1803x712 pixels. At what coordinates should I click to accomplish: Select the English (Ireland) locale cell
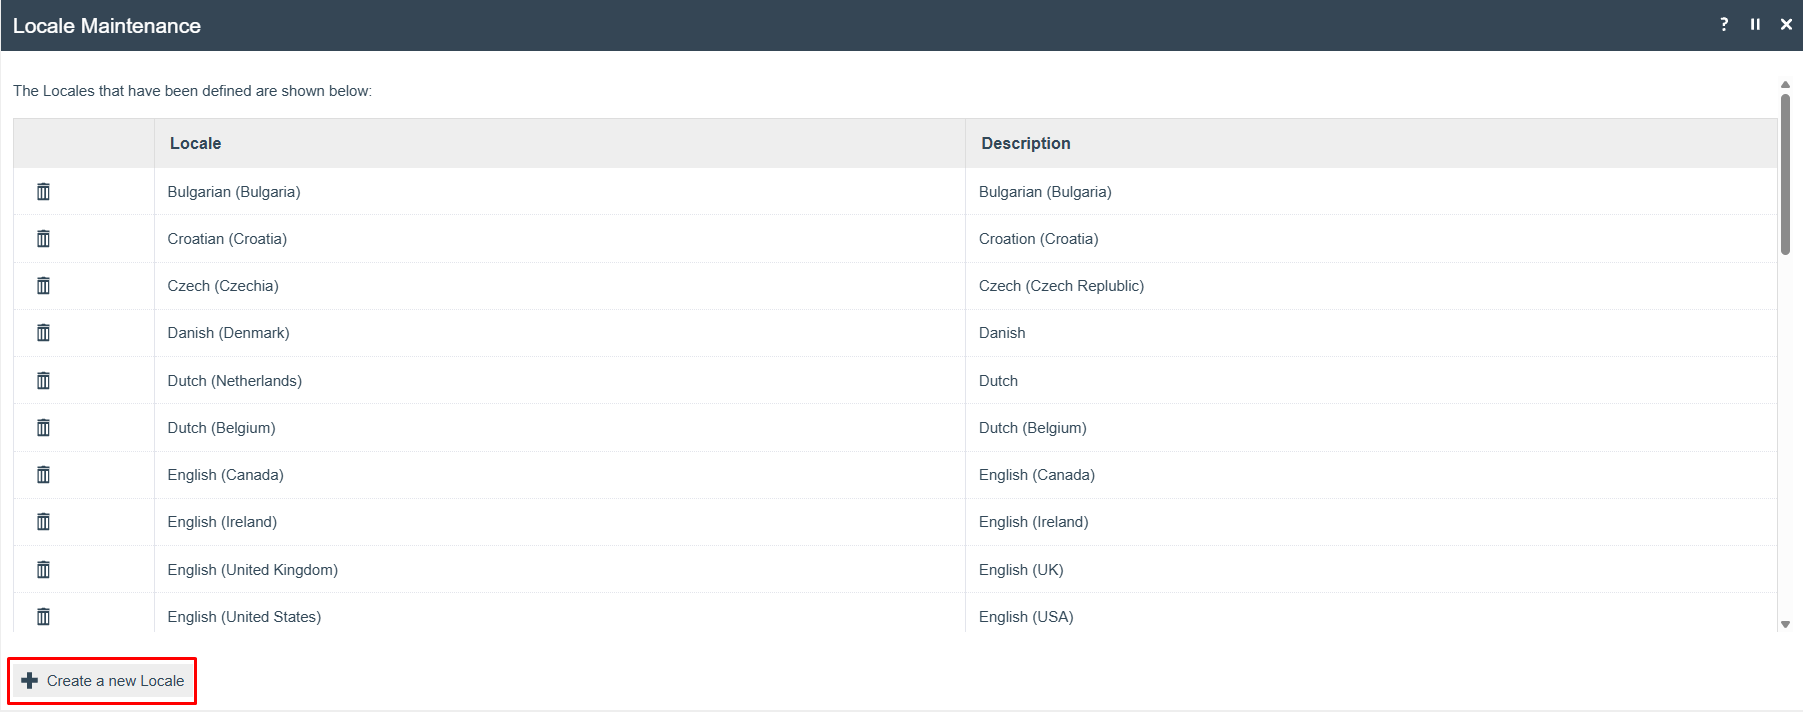click(560, 521)
